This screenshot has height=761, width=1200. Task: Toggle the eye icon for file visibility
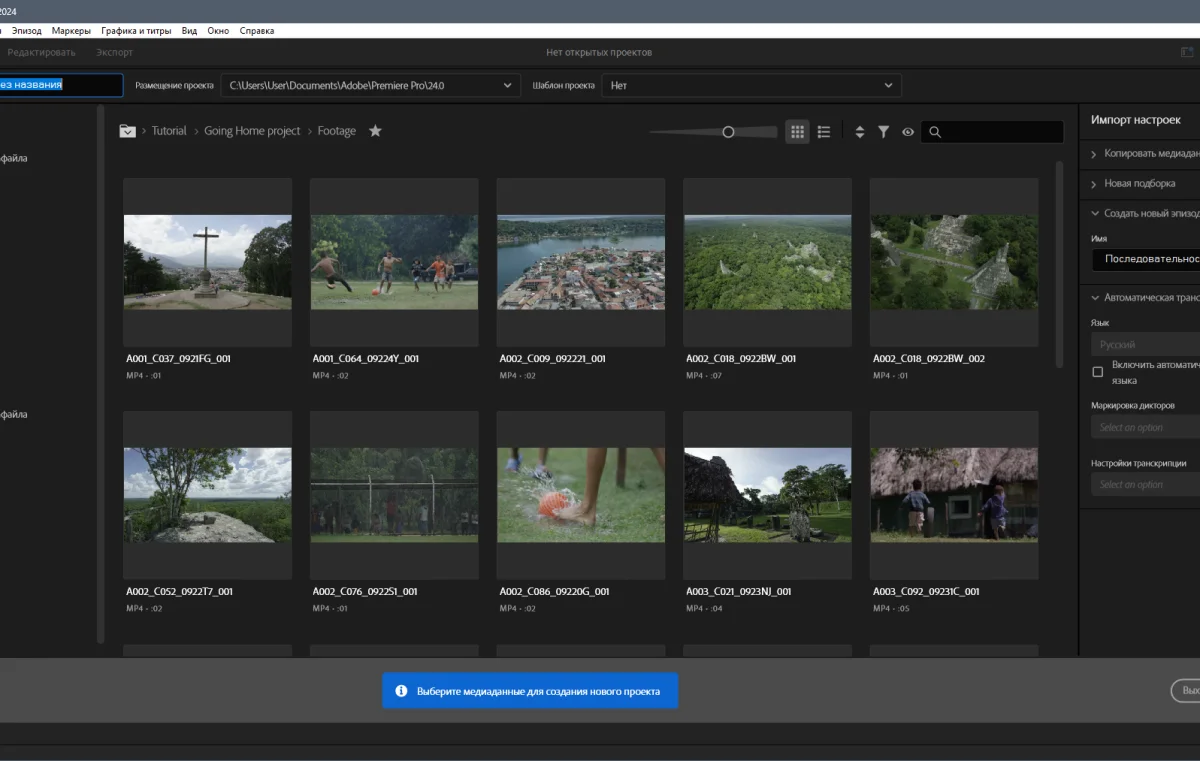tap(908, 132)
